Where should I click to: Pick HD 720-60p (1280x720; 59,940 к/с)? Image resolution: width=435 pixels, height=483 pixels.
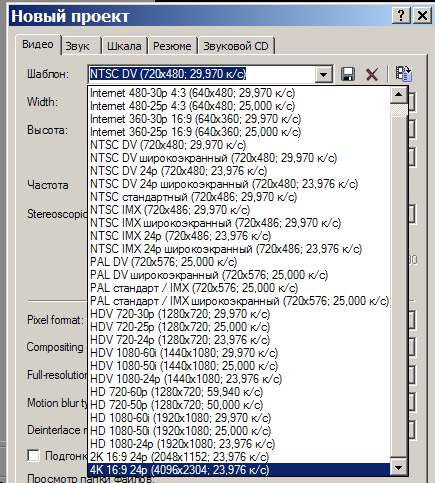(x=239, y=392)
